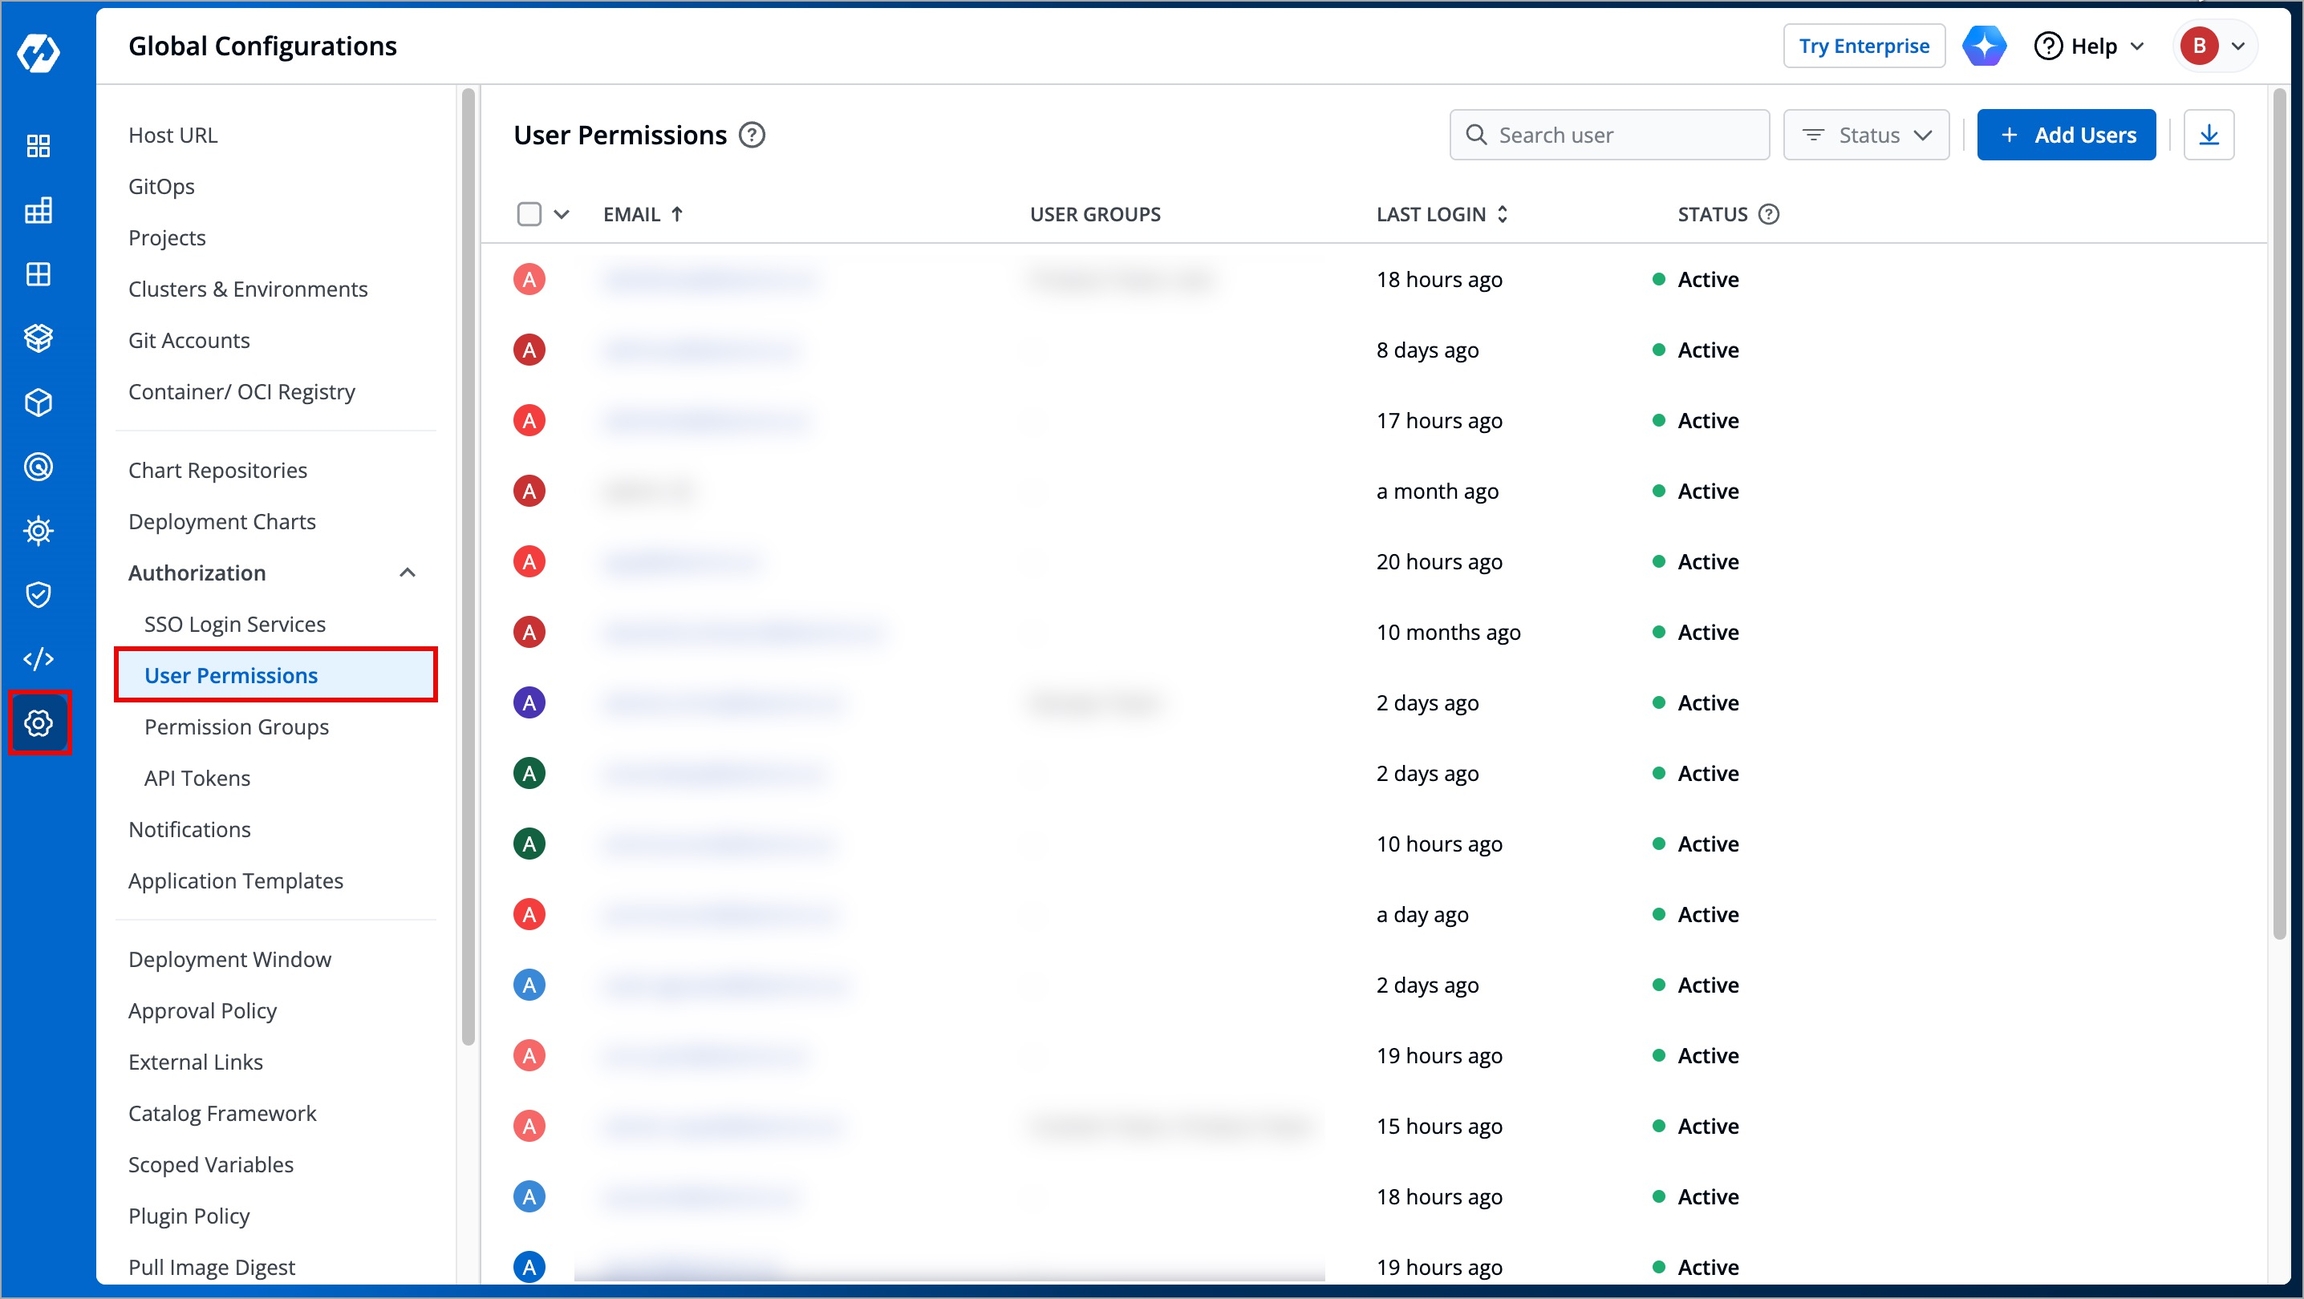2304x1299 pixels.
Task: Open the code brackets sidebar icon
Action: (x=38, y=659)
